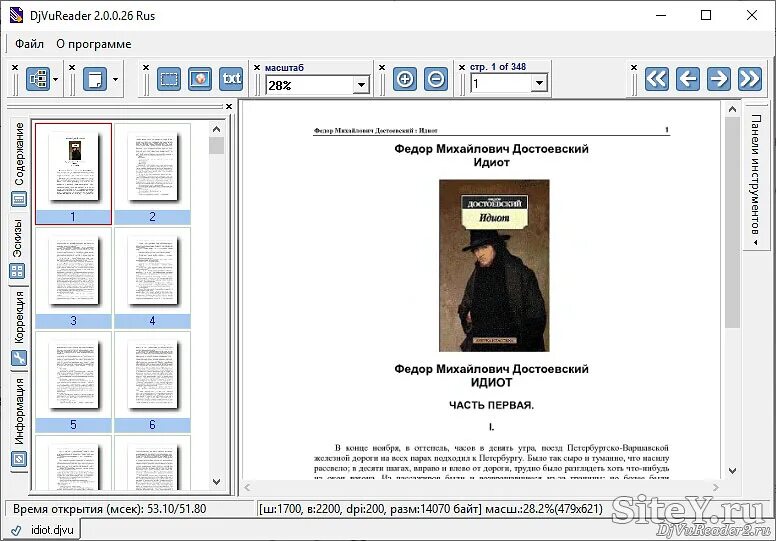Close the масштаб toolbar group

click(257, 67)
